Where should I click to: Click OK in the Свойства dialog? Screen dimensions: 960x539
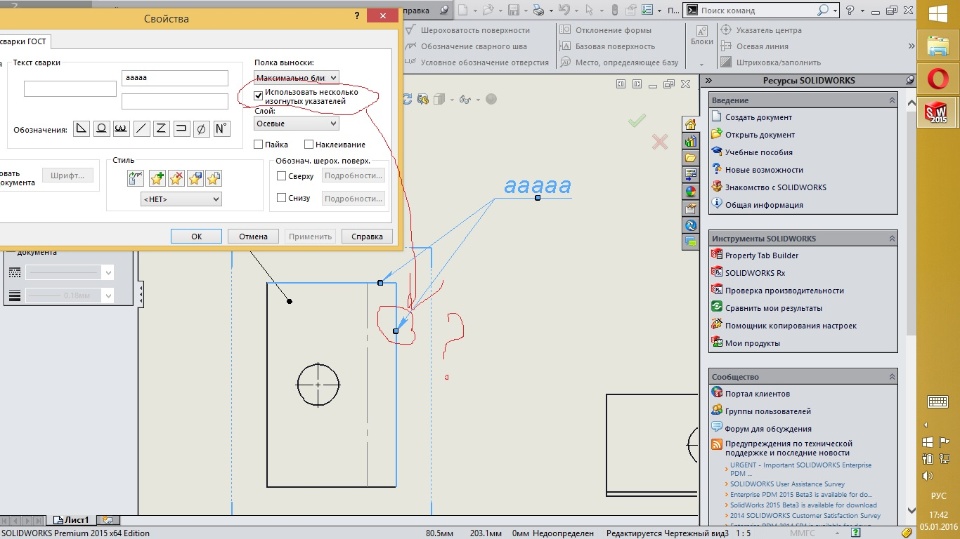[x=196, y=236]
